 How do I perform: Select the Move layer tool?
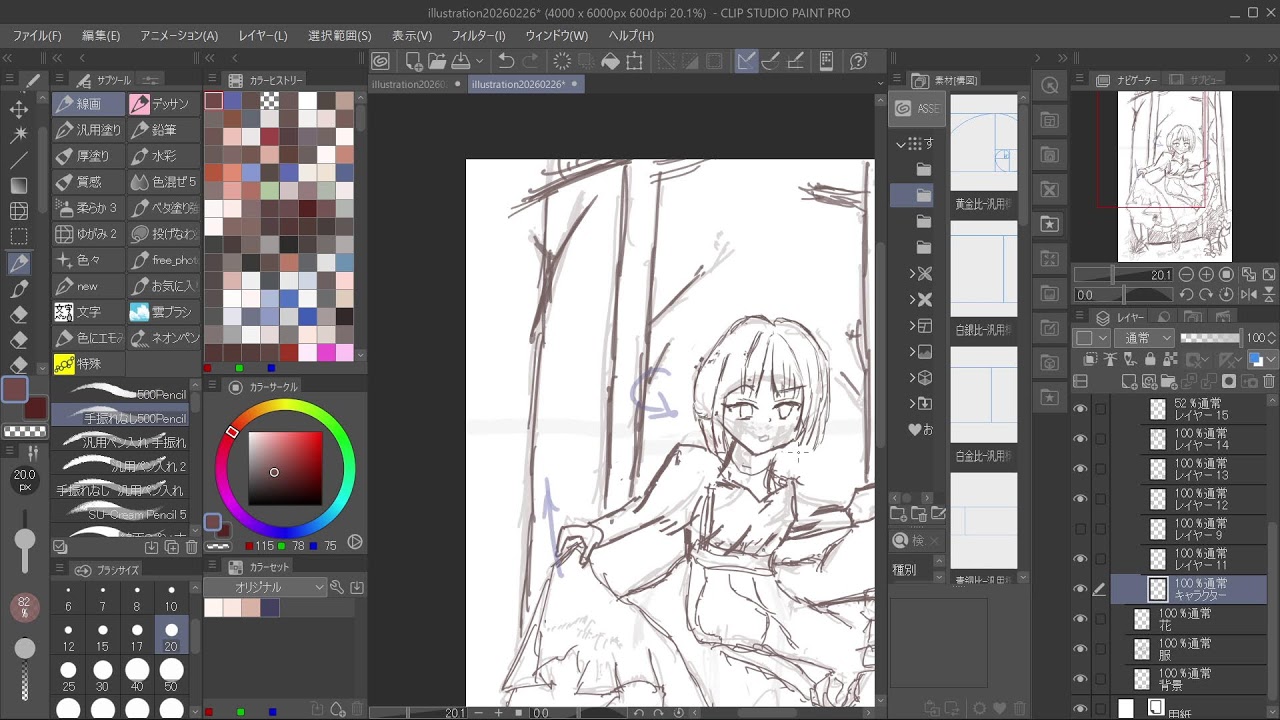[18, 108]
